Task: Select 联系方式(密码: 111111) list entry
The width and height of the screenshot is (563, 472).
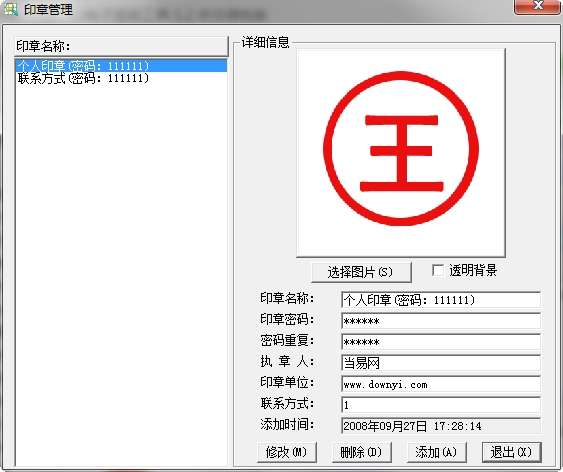Action: pyautogui.click(x=121, y=78)
